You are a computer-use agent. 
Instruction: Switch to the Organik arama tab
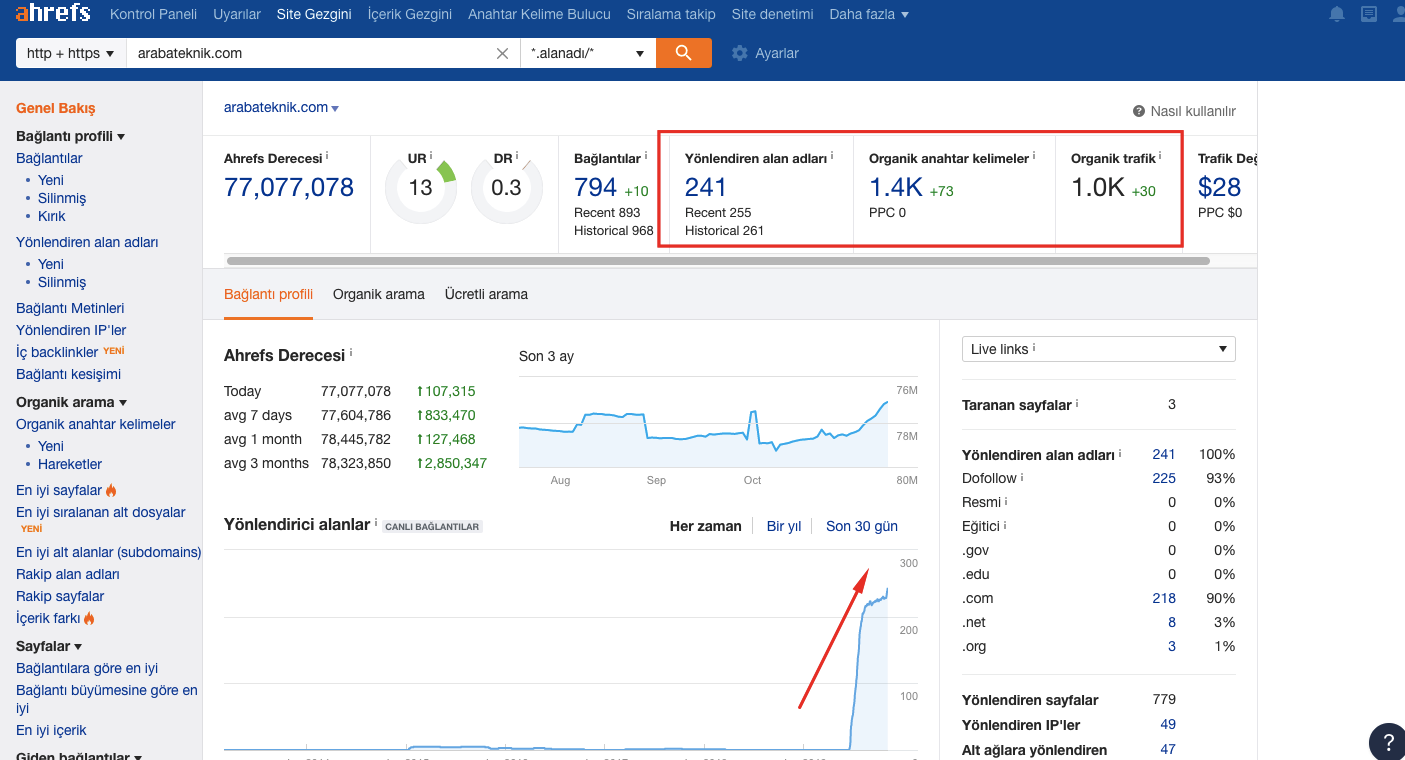coord(379,294)
